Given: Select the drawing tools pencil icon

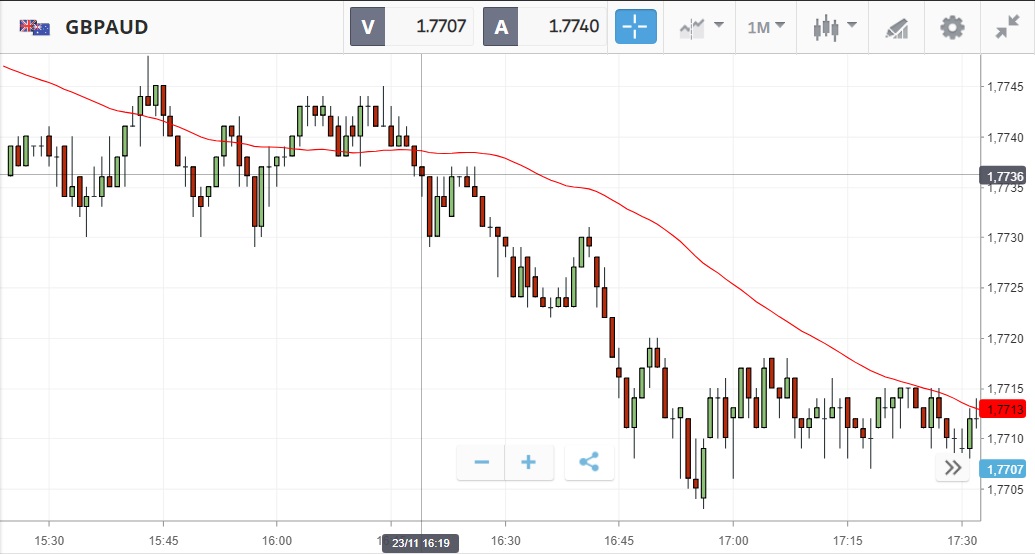Looking at the screenshot, I should point(896,28).
